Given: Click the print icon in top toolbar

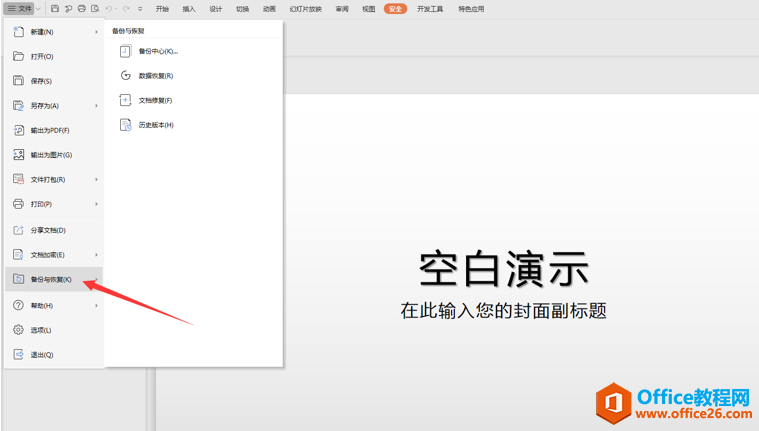Looking at the screenshot, I should click(82, 9).
